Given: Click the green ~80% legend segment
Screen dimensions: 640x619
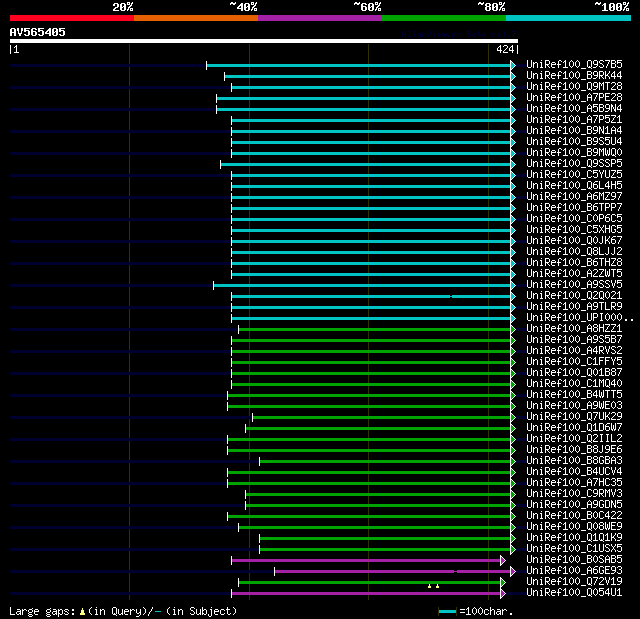Looking at the screenshot, I should point(444,18).
